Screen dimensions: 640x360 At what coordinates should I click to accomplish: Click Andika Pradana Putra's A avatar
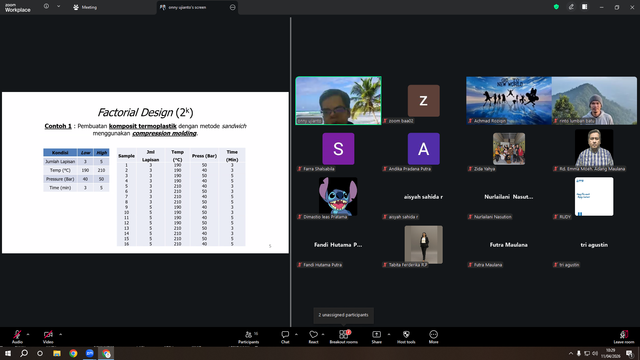(424, 149)
